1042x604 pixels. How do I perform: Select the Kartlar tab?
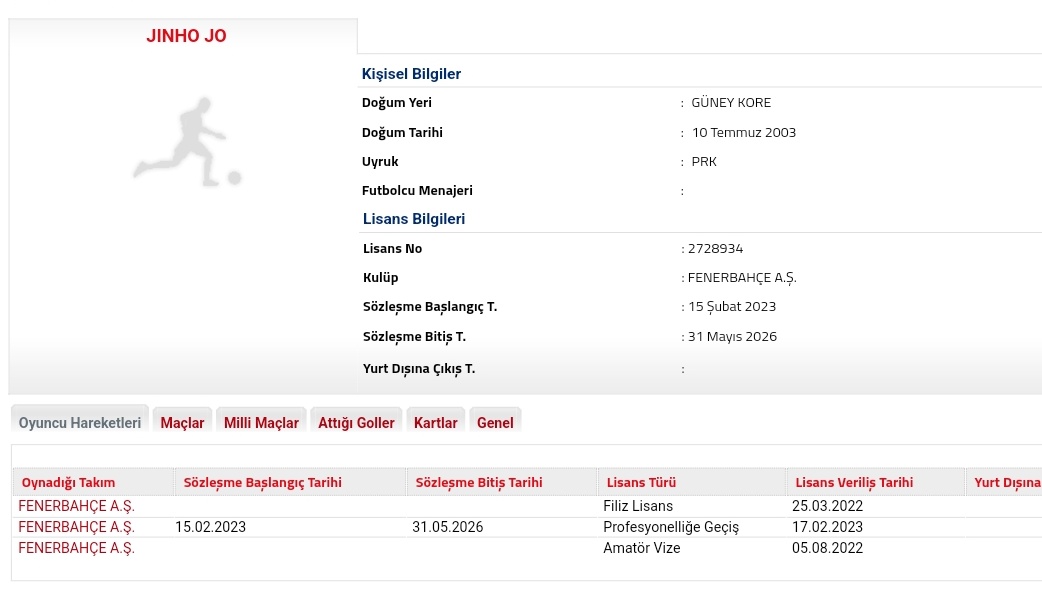(x=435, y=422)
